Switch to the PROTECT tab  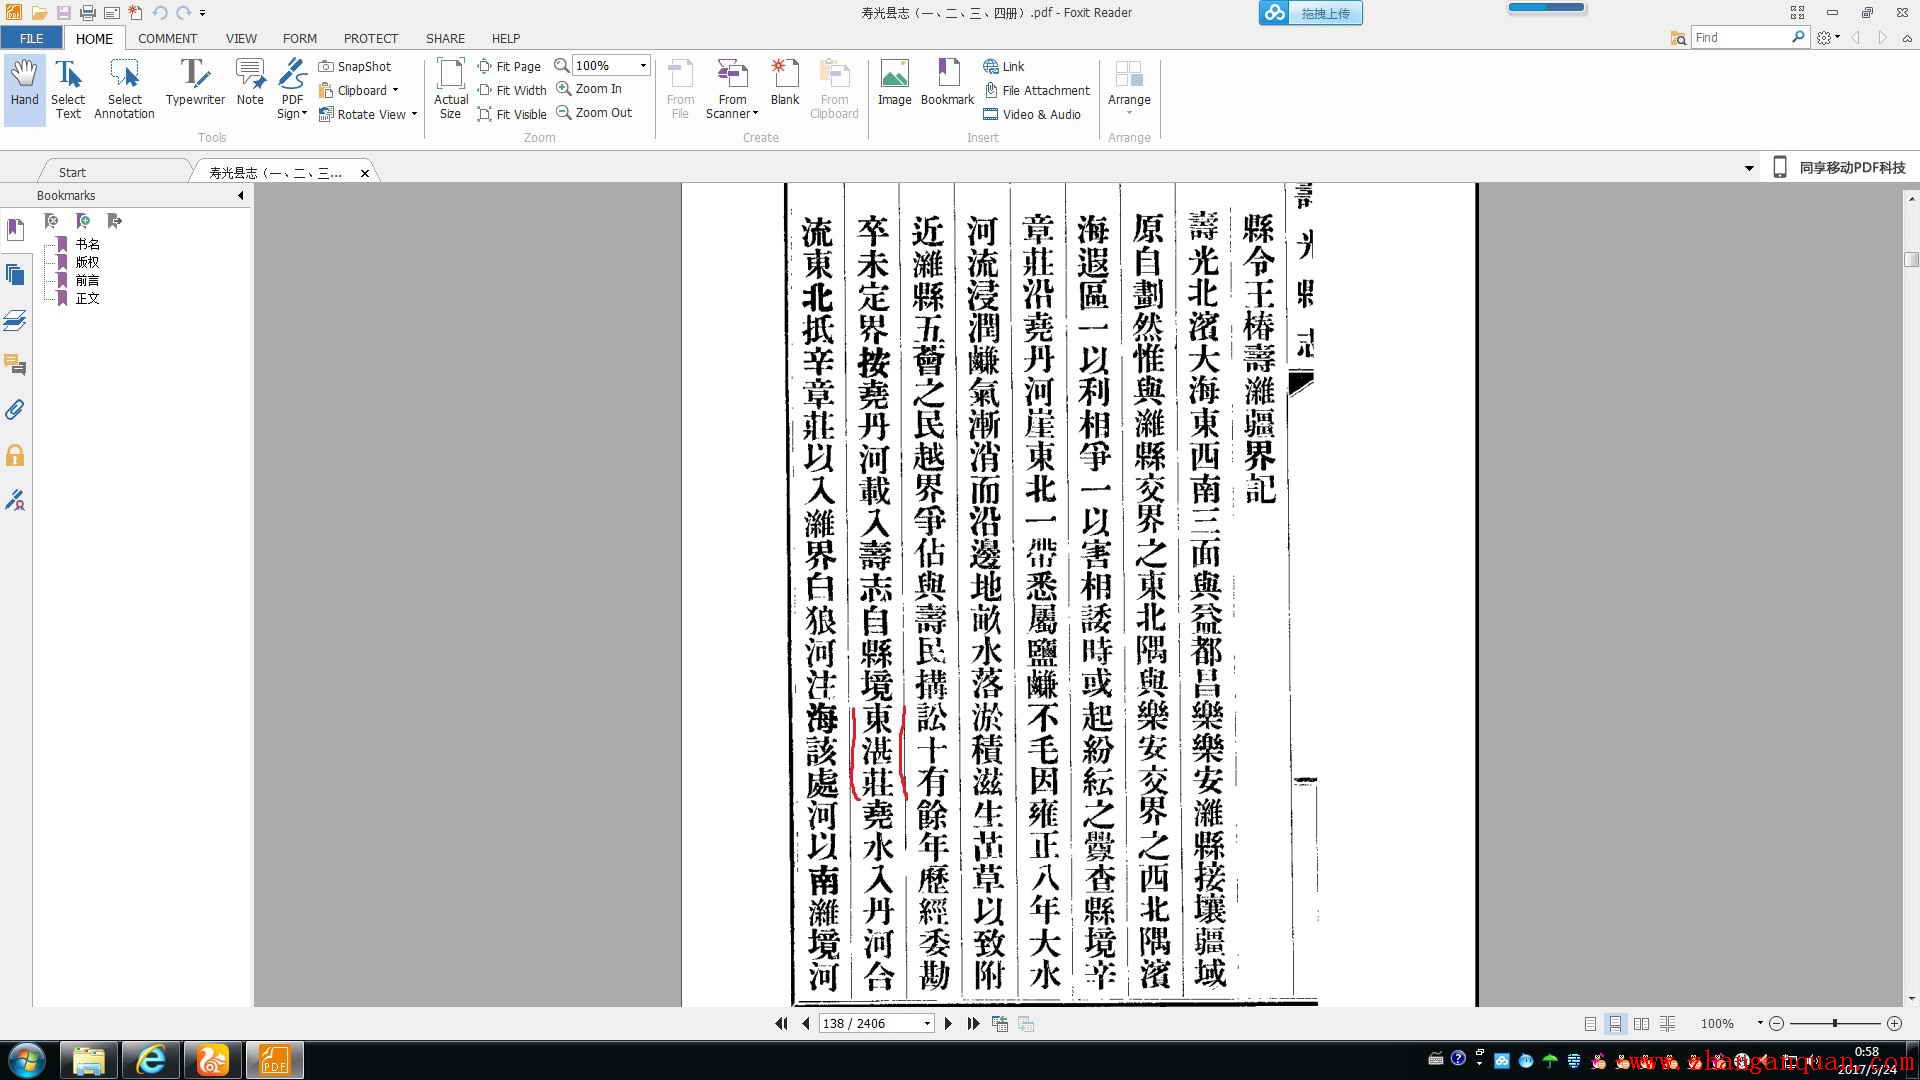[x=371, y=38]
